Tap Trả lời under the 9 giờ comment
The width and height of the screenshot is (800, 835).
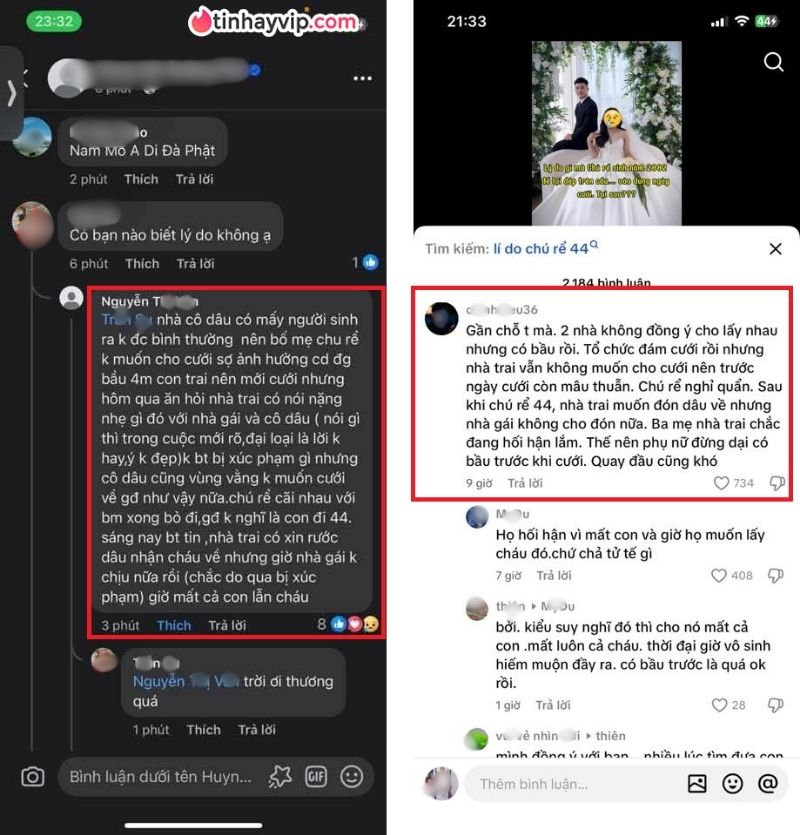[x=525, y=483]
